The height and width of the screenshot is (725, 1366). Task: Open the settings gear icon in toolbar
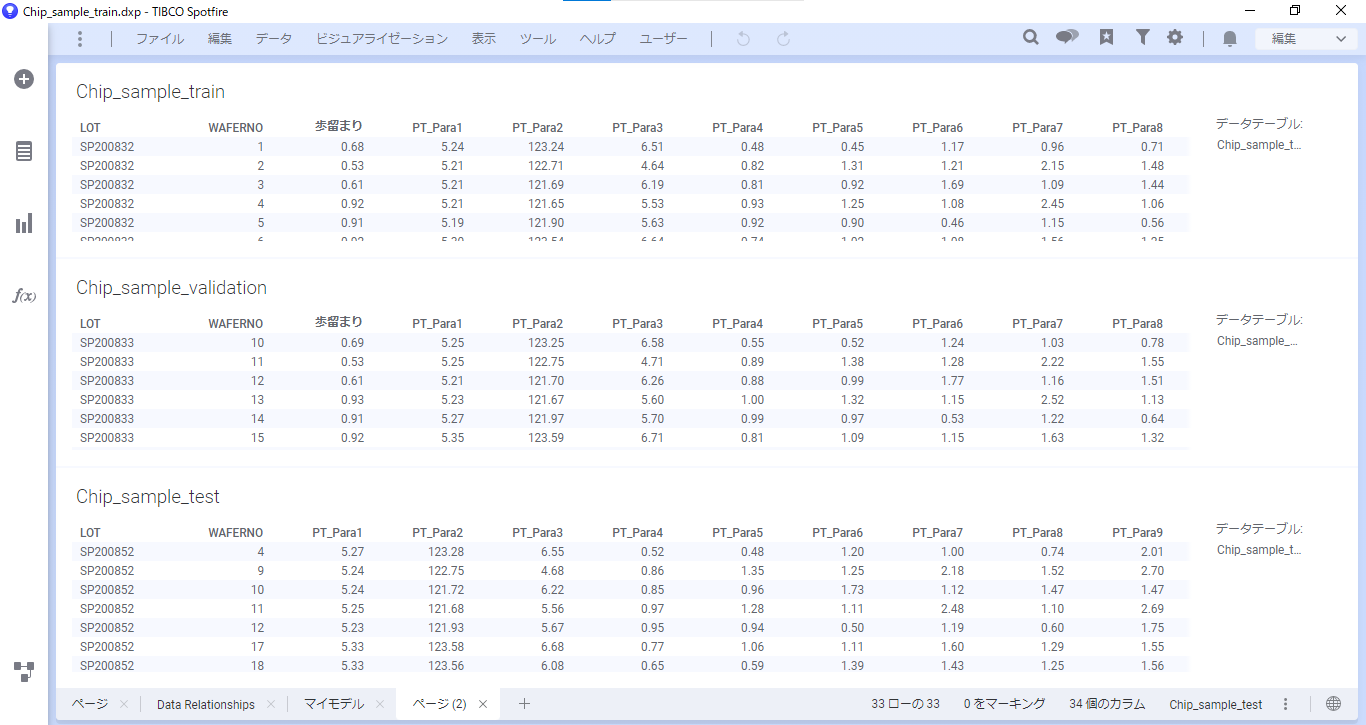point(1175,38)
